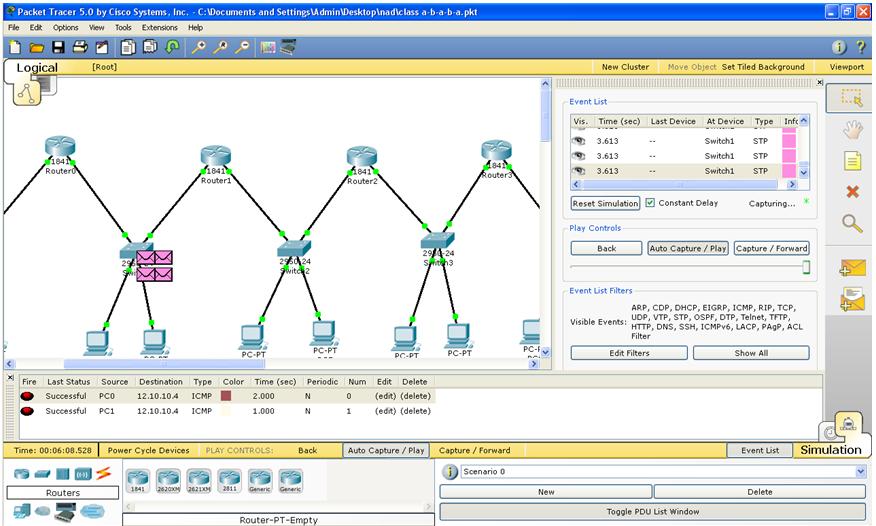Image resolution: width=876 pixels, height=526 pixels.
Task: Click the Add Simple PDU envelope icon
Action: pos(853,268)
